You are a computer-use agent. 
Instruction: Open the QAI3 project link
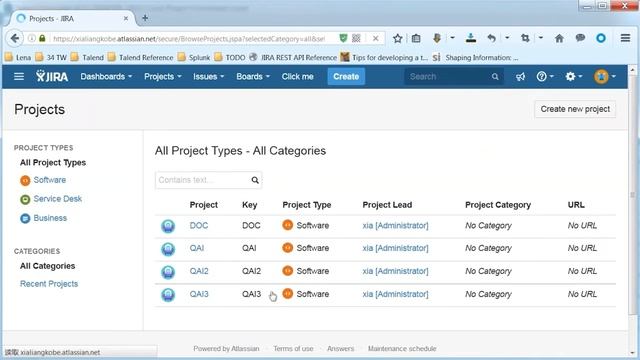click(199, 294)
